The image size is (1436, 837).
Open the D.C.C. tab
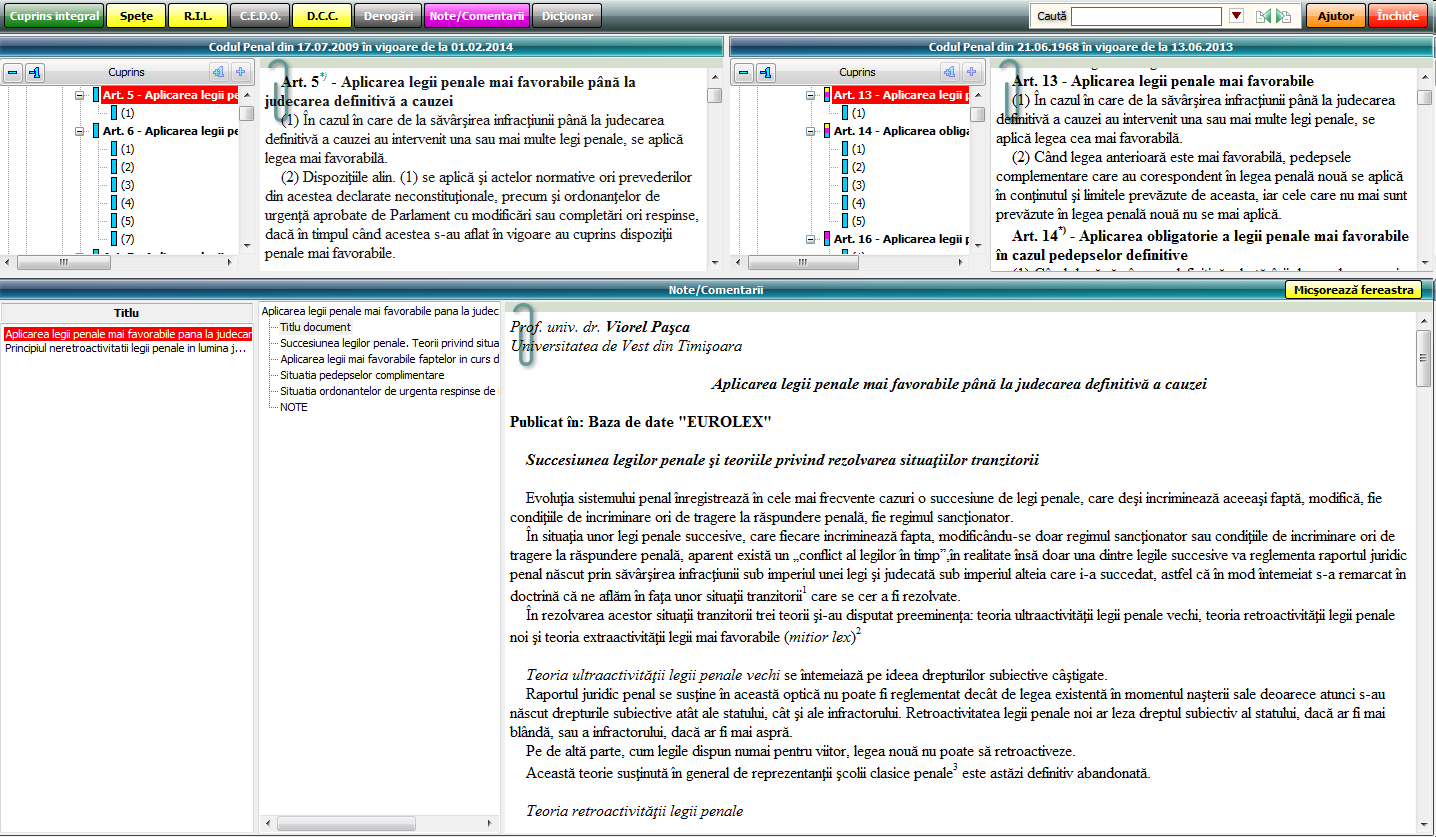click(322, 16)
